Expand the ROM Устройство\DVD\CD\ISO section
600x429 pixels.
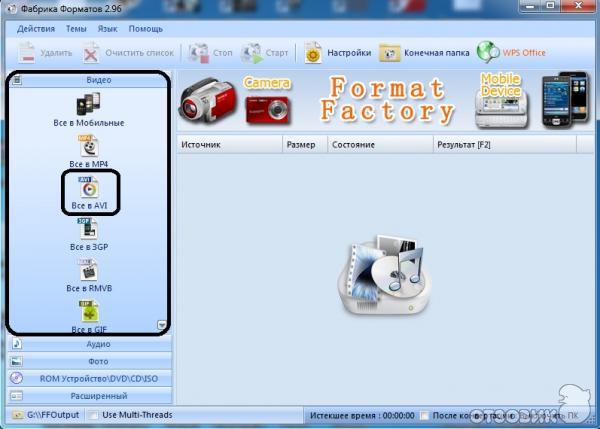(89, 378)
